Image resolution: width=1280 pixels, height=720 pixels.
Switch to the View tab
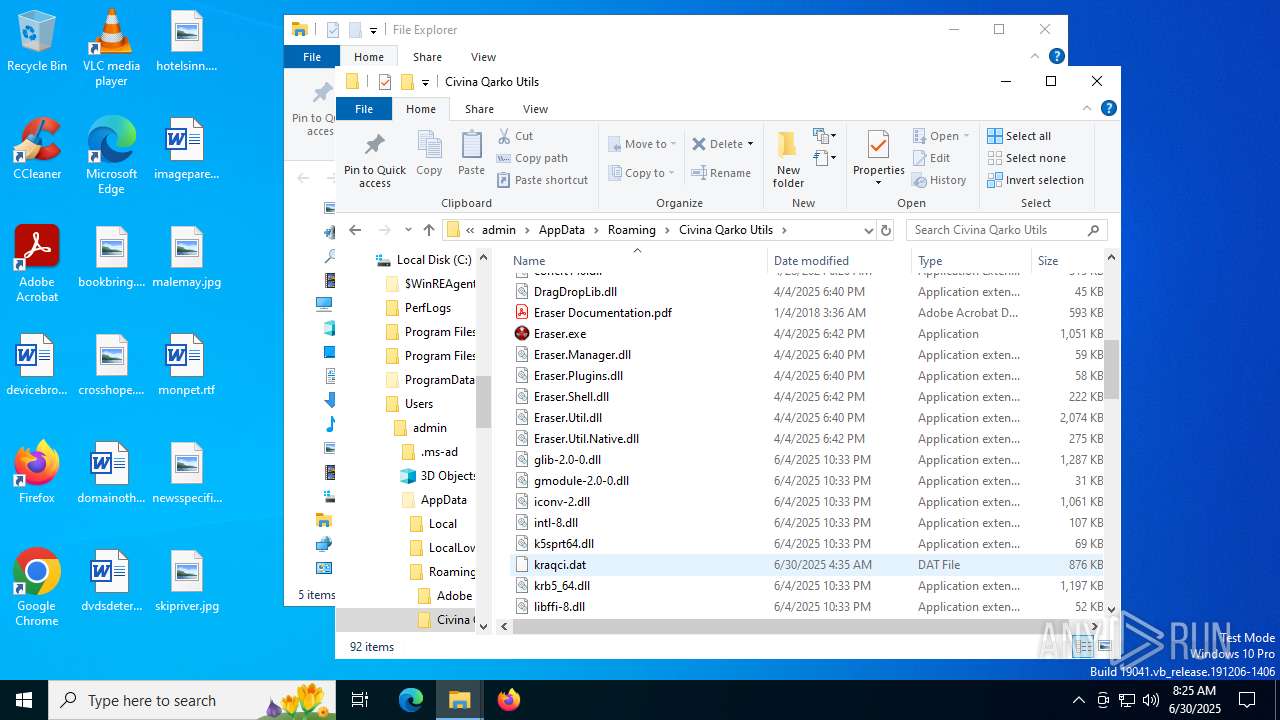[x=535, y=109]
